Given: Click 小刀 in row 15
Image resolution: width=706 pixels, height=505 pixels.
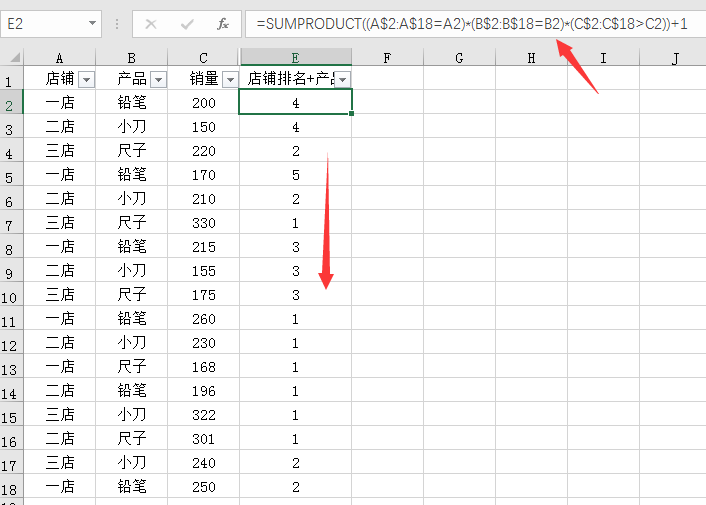Looking at the screenshot, I should point(131,415).
